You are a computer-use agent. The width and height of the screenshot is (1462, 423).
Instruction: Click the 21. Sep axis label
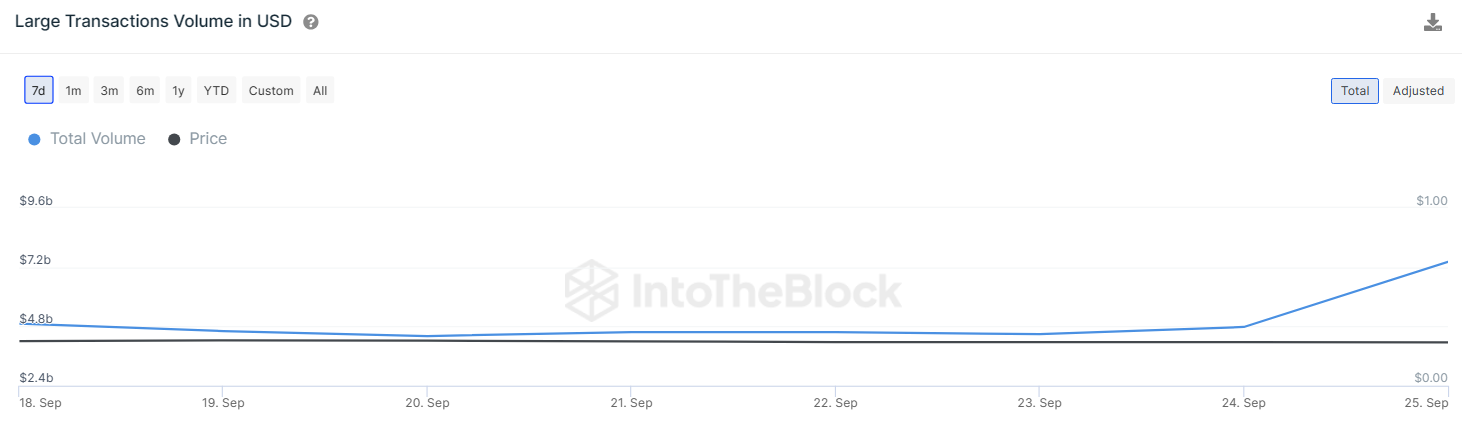[631, 403]
